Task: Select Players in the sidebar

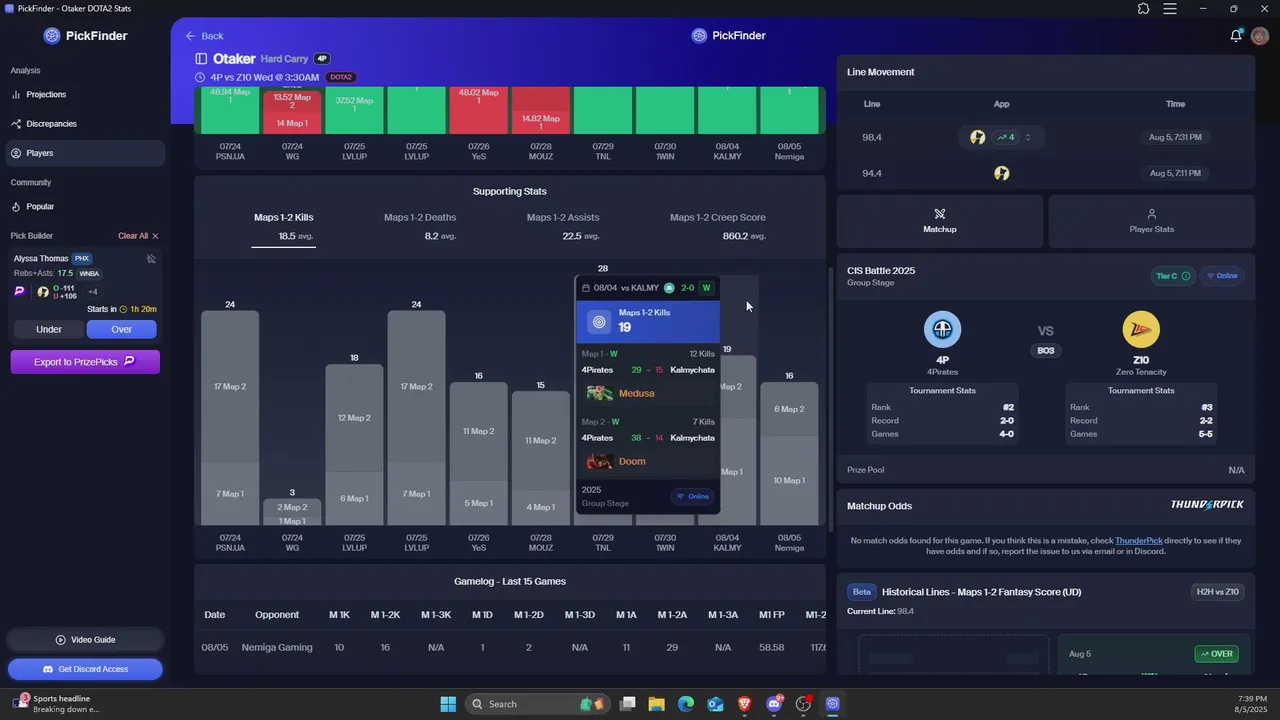Action: (84, 153)
